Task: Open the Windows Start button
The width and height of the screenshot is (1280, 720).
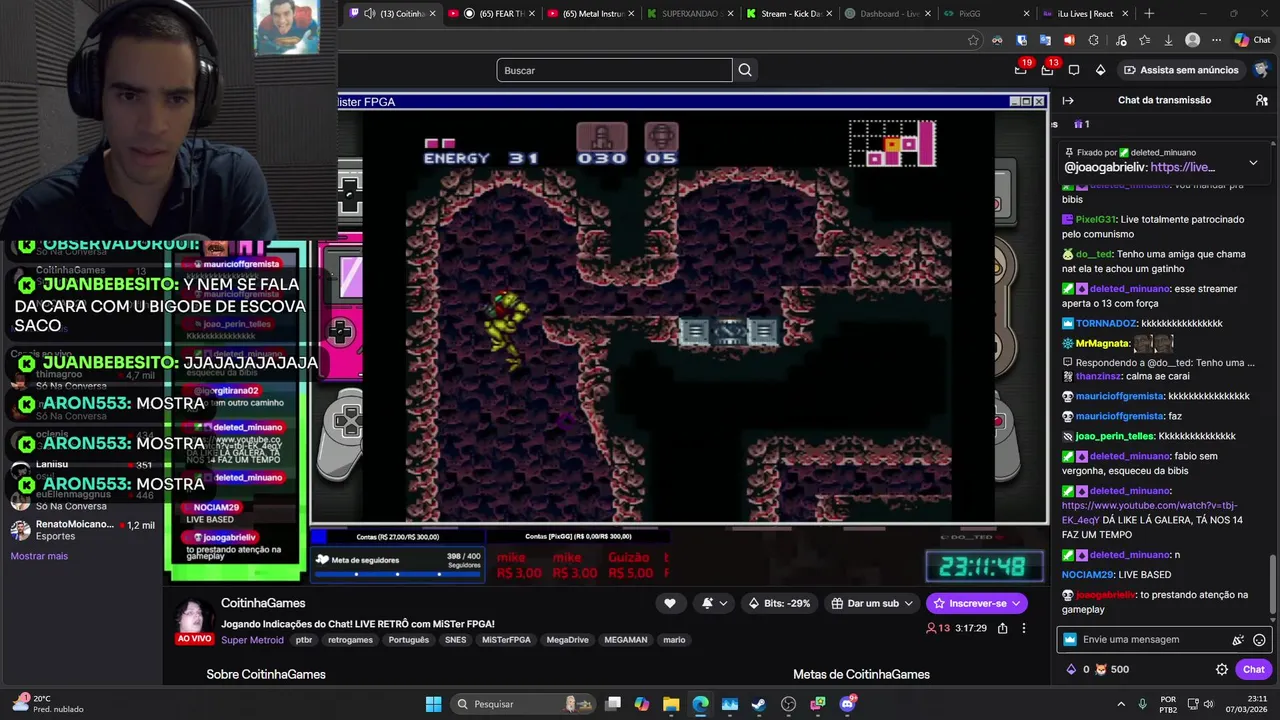Action: pyautogui.click(x=433, y=704)
